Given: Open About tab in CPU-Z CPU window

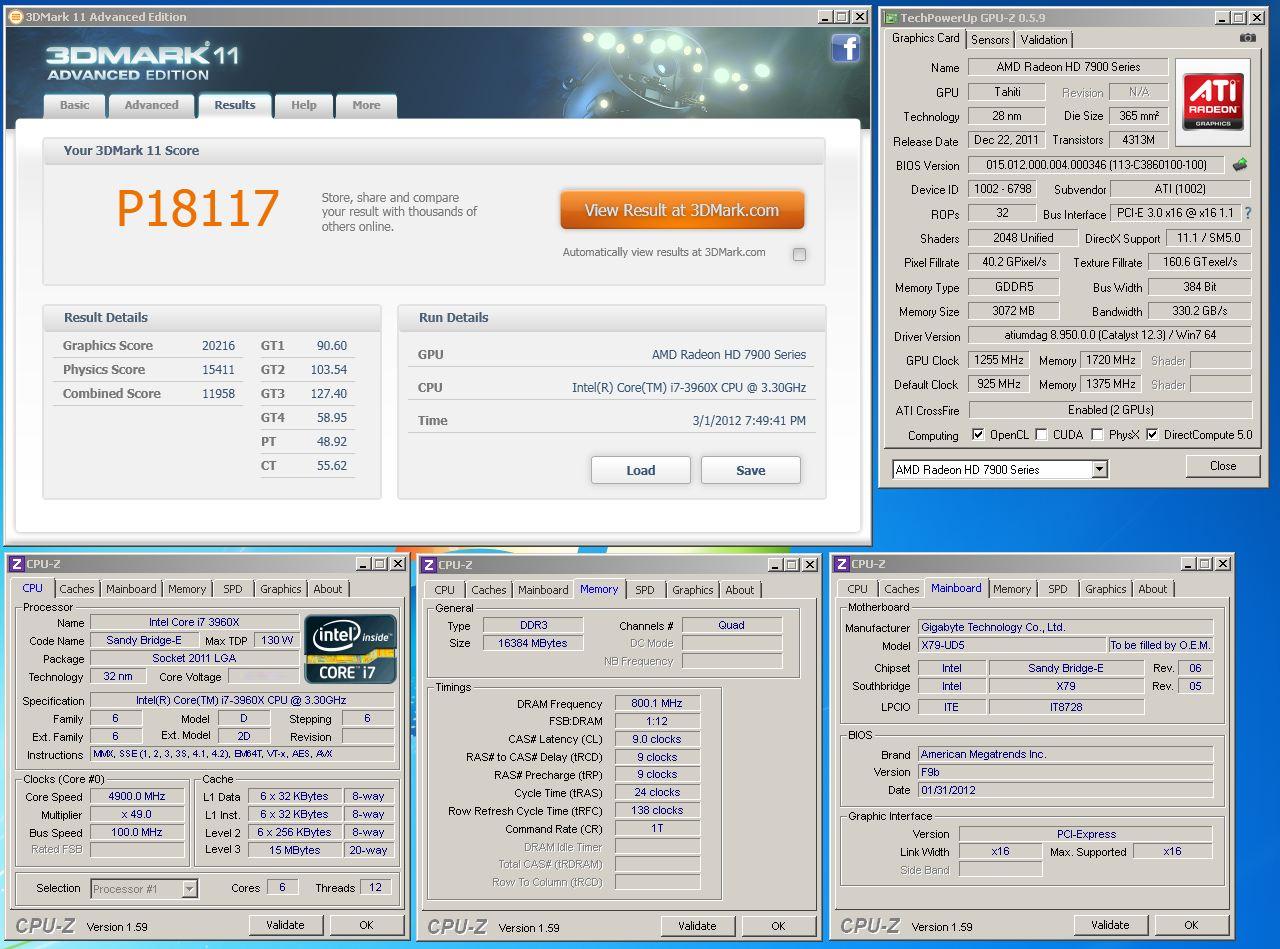Looking at the screenshot, I should click(x=328, y=589).
